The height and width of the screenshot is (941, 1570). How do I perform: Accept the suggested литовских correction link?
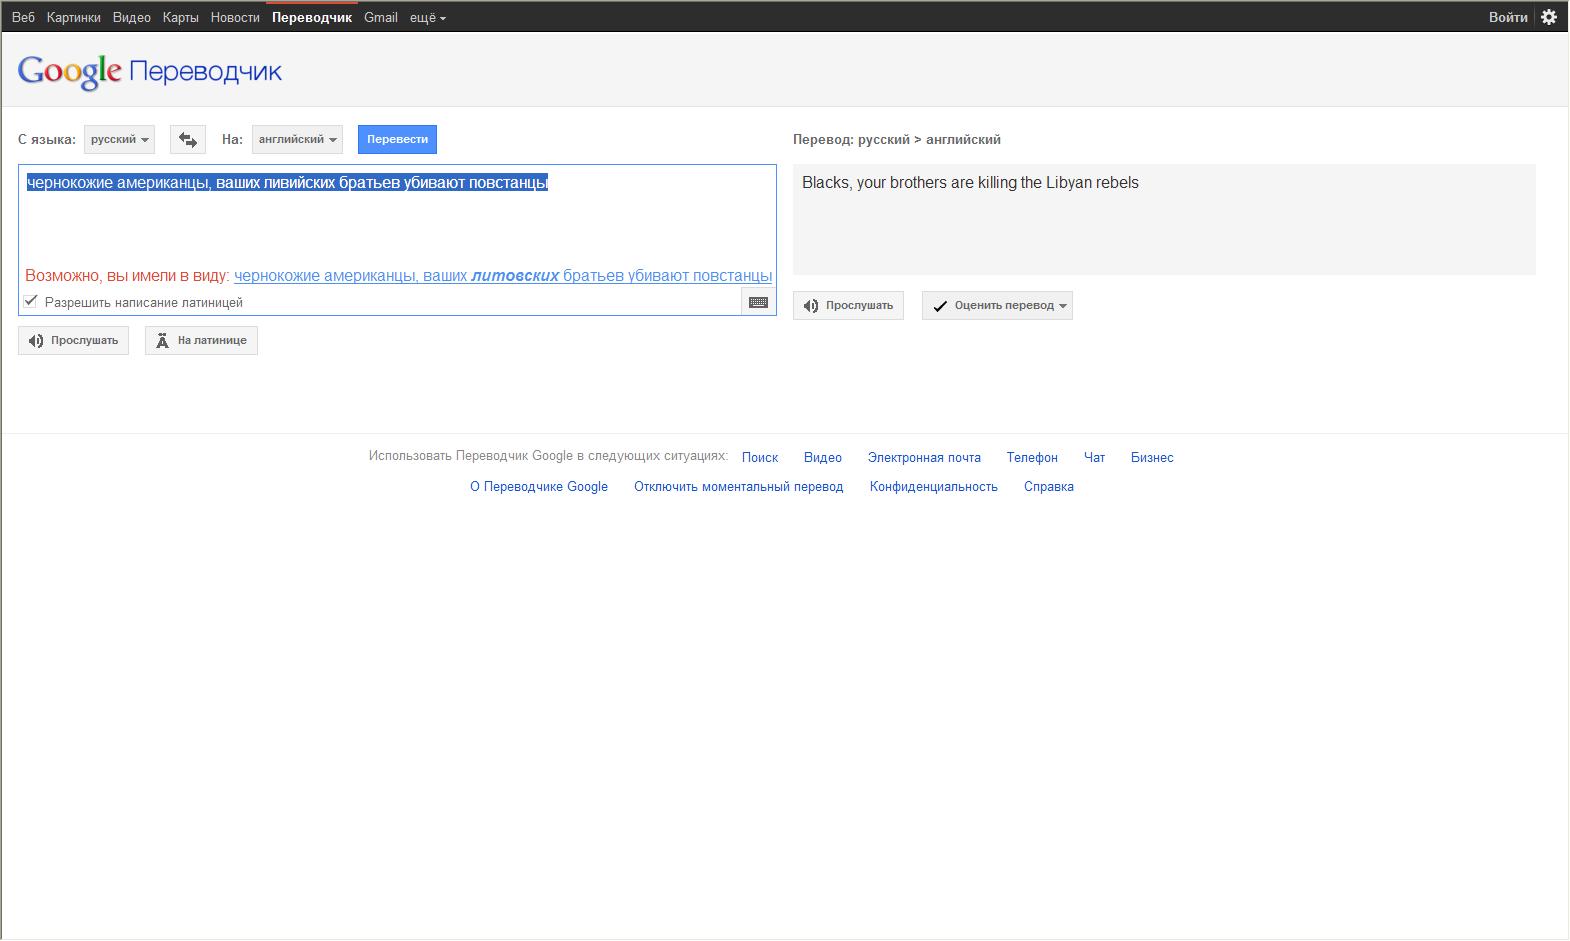[503, 276]
